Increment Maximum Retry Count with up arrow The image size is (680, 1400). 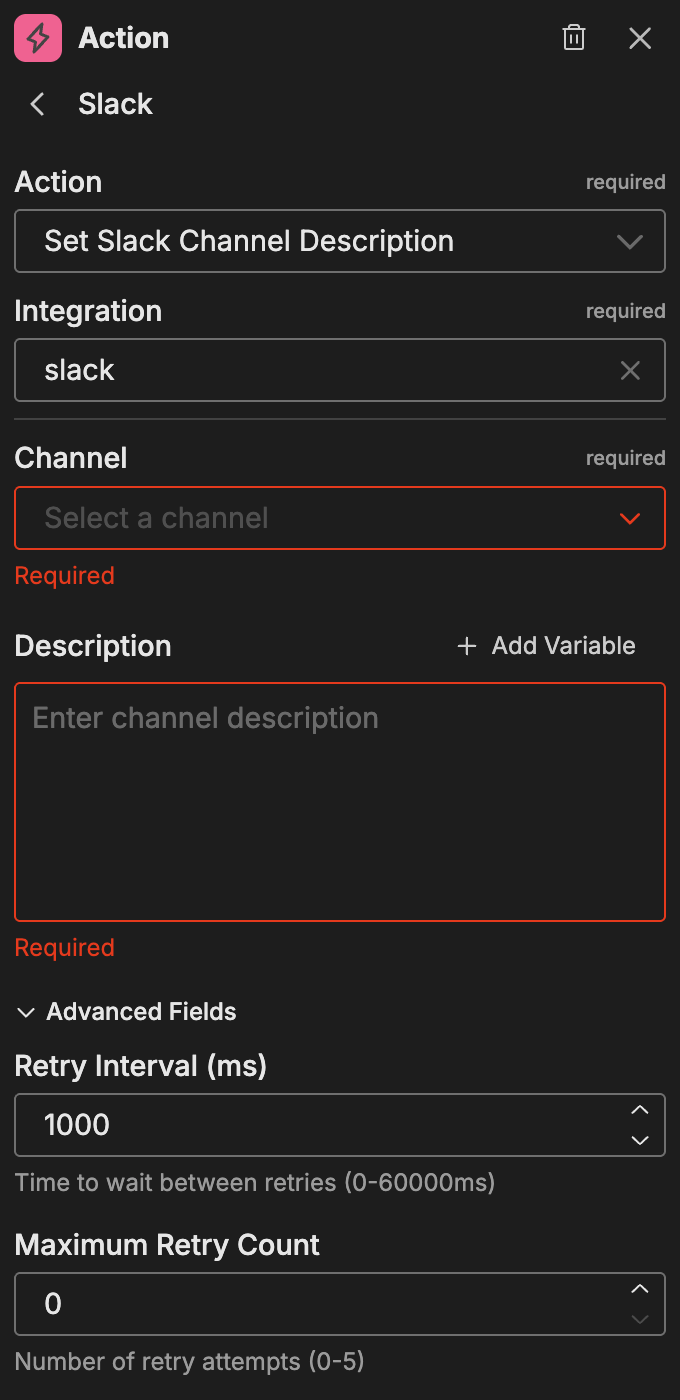pyautogui.click(x=640, y=1290)
